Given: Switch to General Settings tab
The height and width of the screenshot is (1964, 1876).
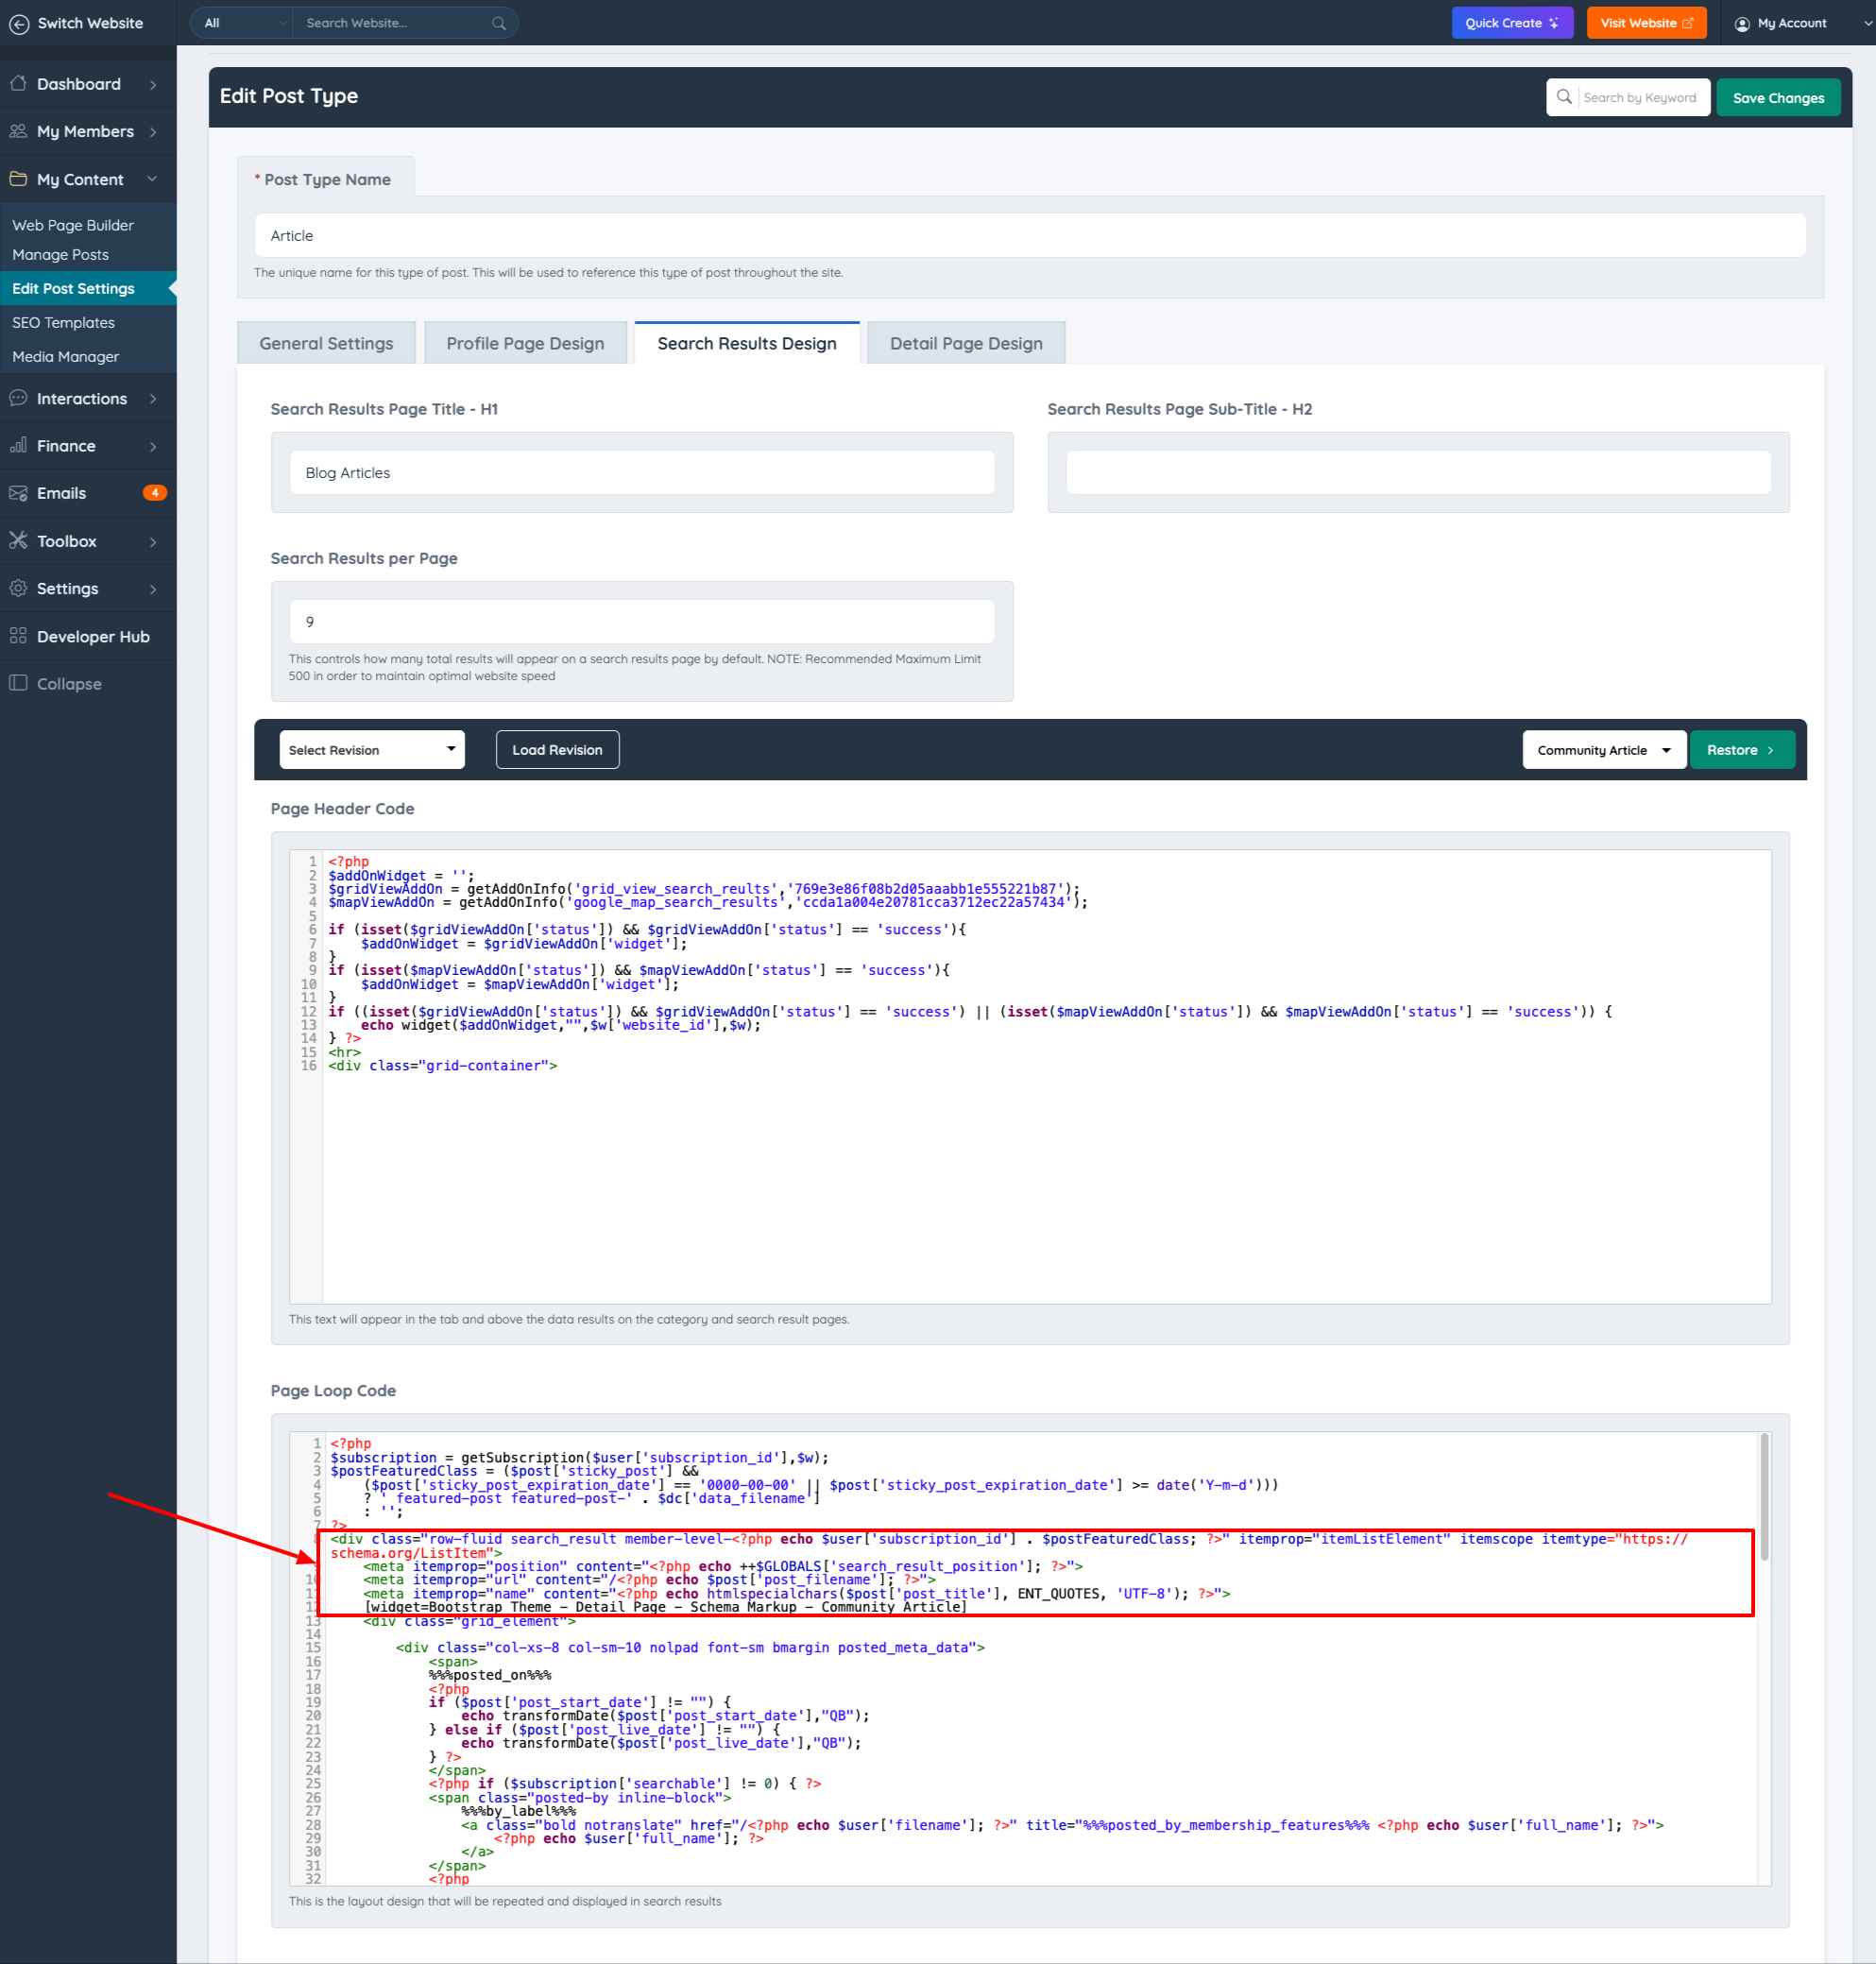Looking at the screenshot, I should pyautogui.click(x=326, y=344).
